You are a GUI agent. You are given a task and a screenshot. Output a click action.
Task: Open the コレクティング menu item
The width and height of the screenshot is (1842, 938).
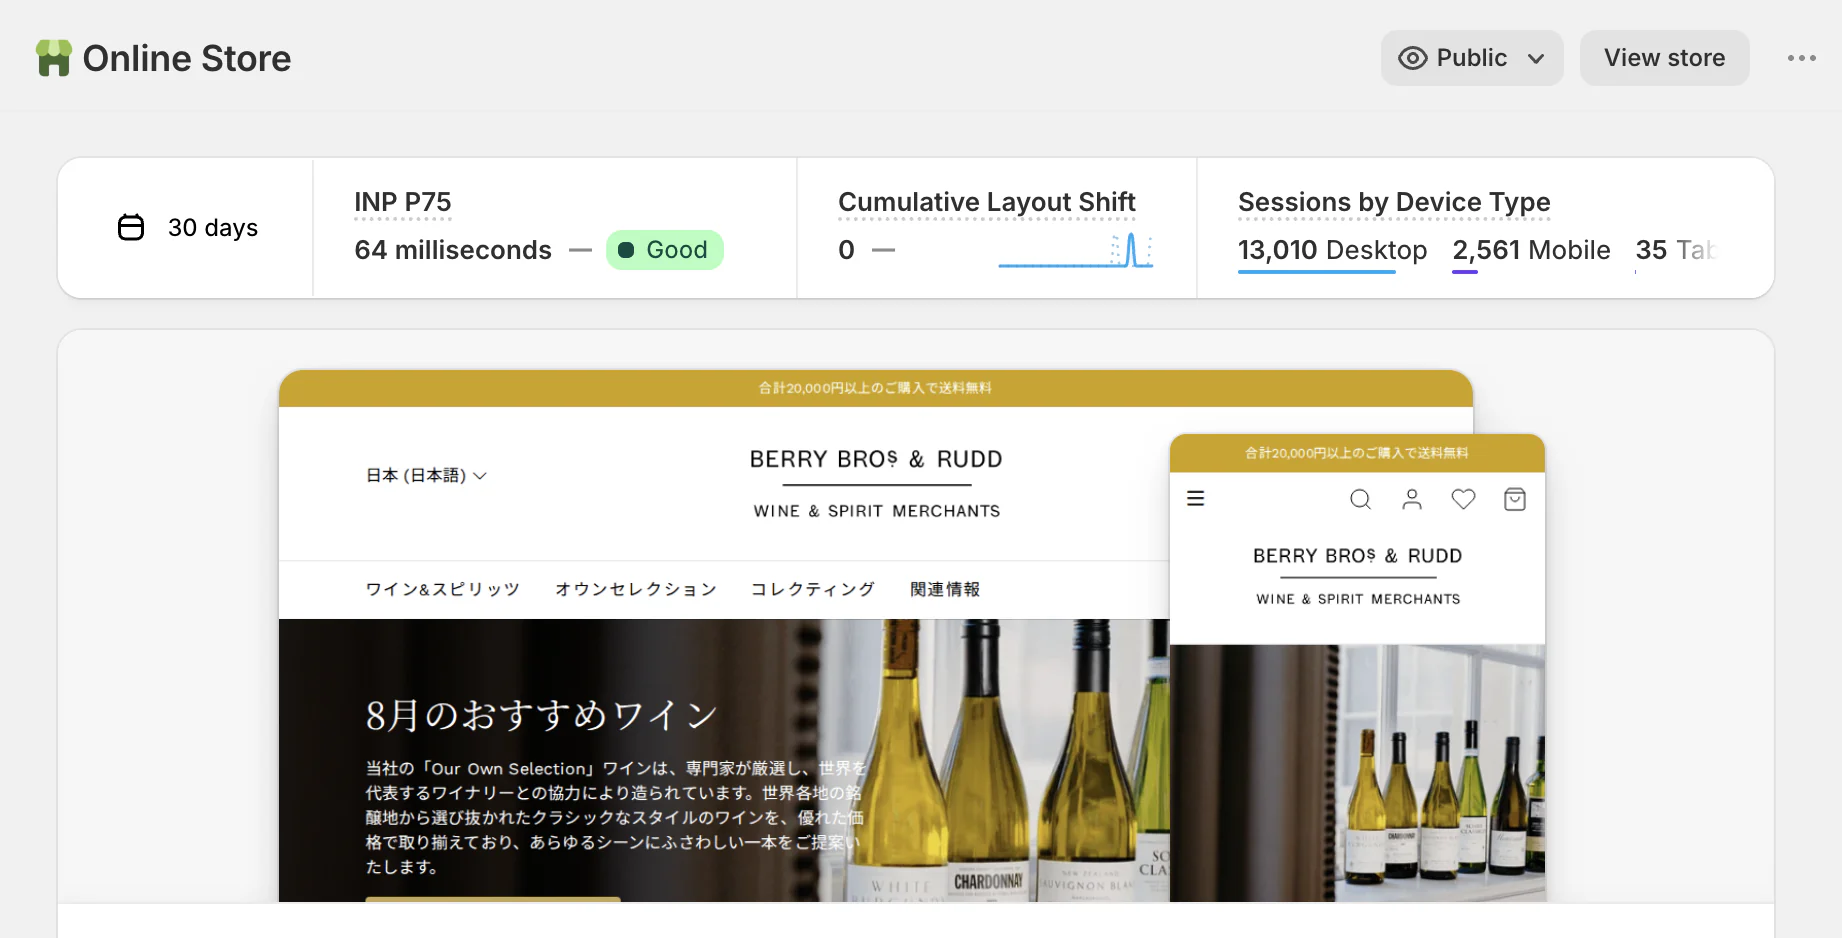812,589
